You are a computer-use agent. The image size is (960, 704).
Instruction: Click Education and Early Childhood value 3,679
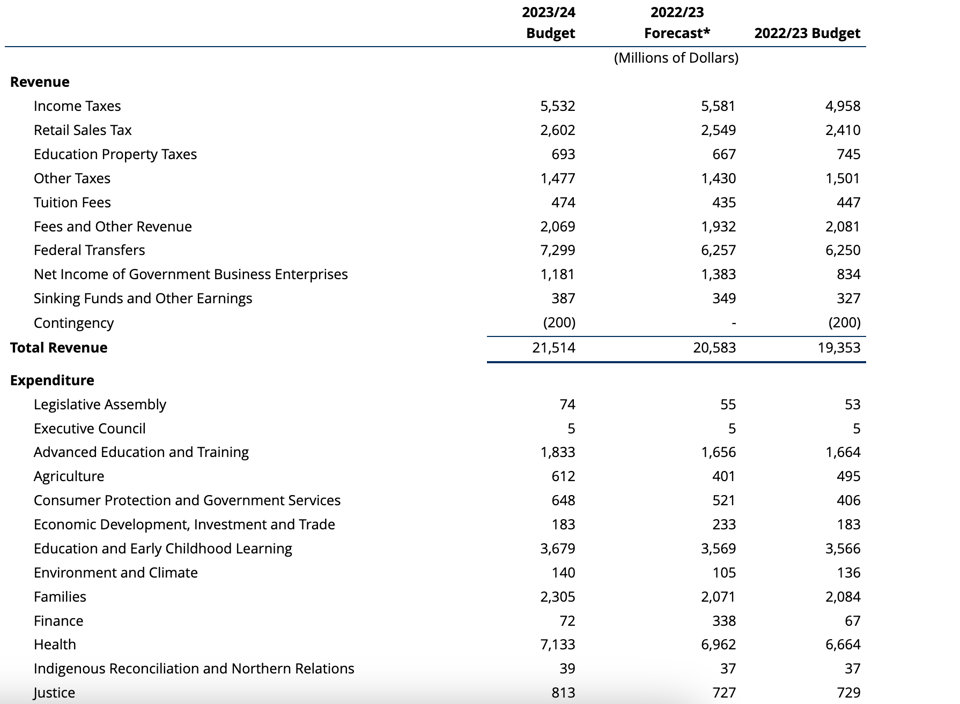[x=558, y=549]
